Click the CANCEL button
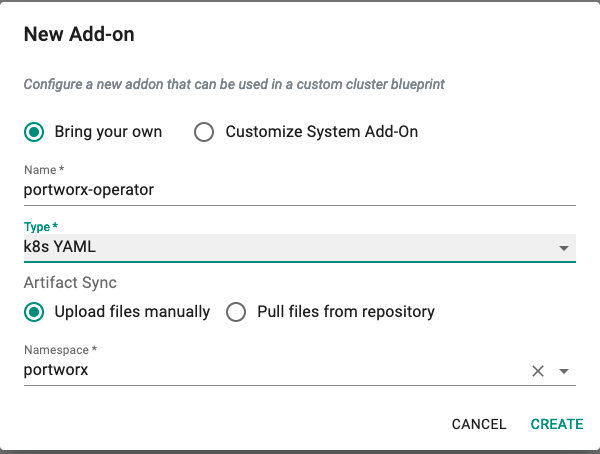Image resolution: width=600 pixels, height=454 pixels. (479, 424)
